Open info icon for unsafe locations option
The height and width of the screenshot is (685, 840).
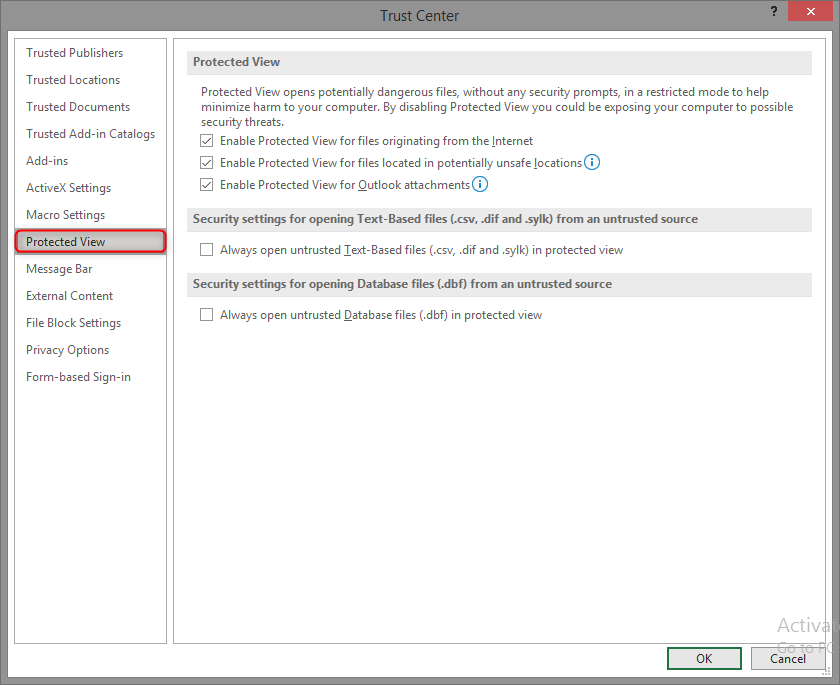coord(591,162)
